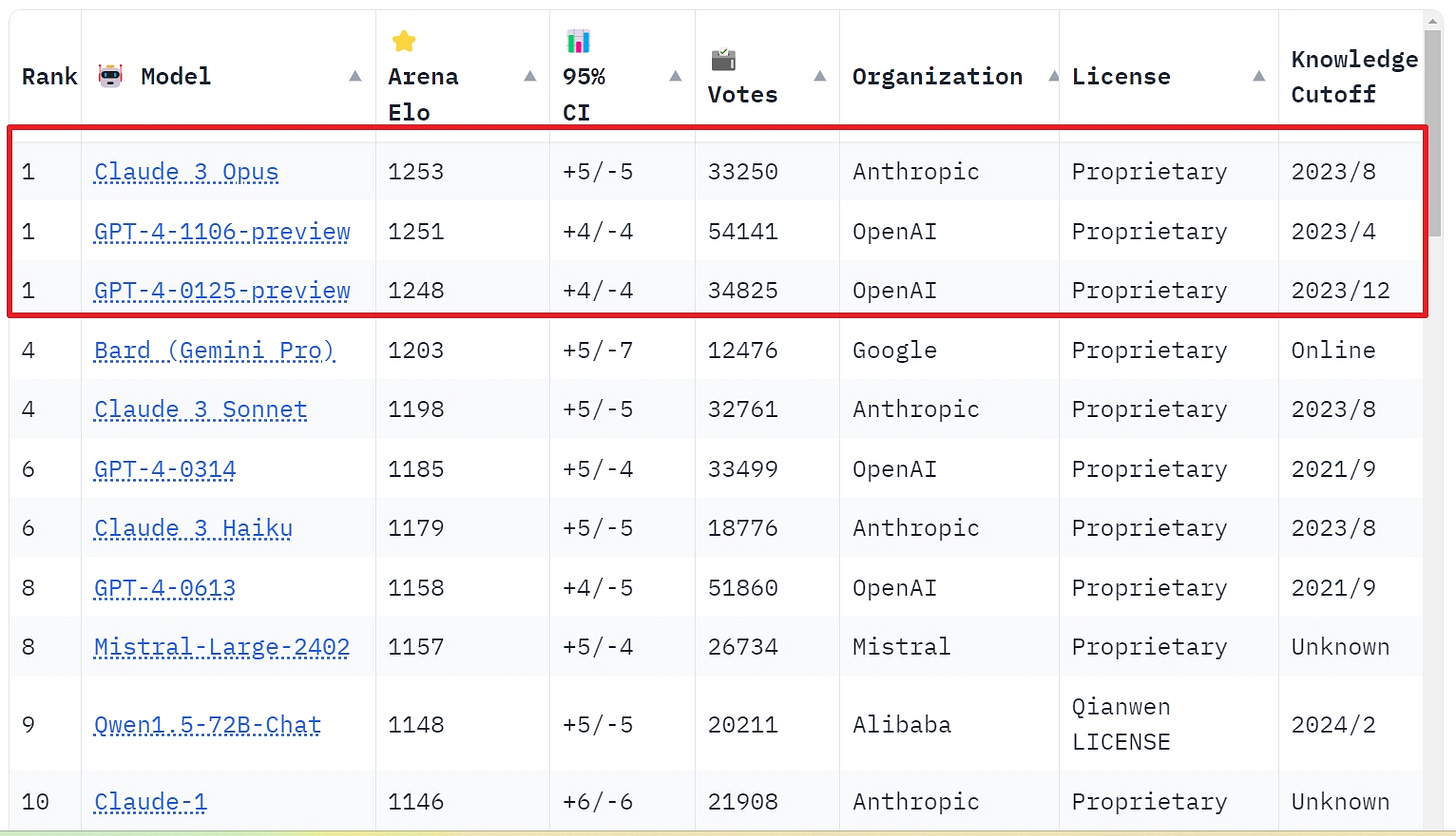Image resolution: width=1456 pixels, height=836 pixels.
Task: Click votes count 12476
Action: coord(743,351)
